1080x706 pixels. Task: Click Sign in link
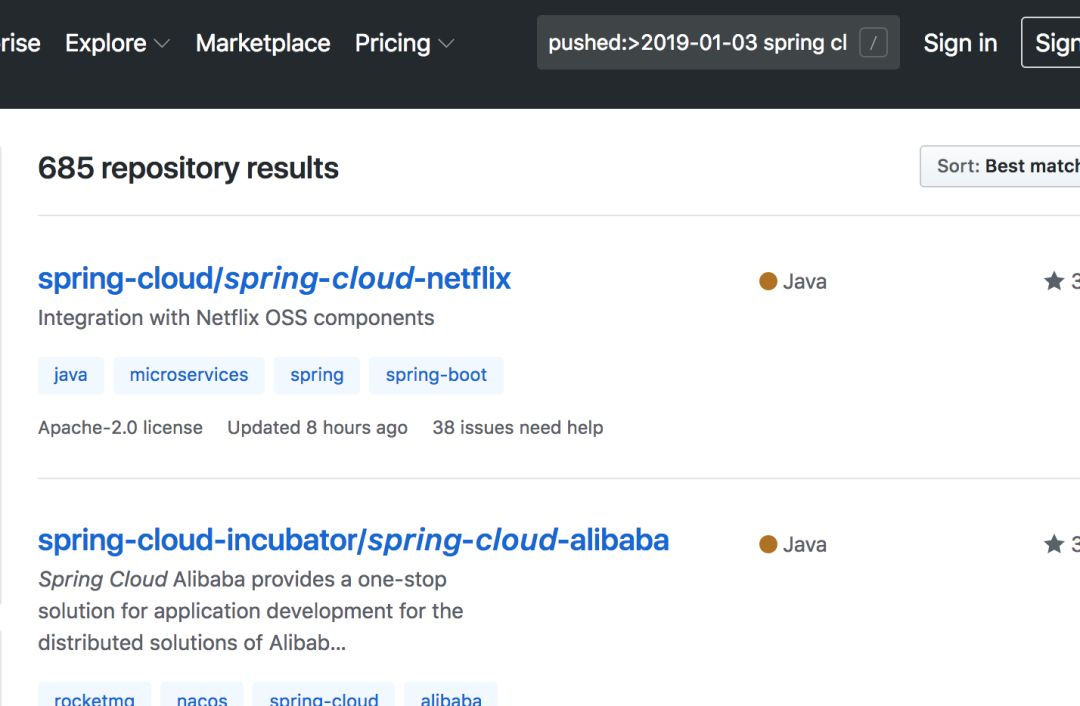click(x=960, y=43)
